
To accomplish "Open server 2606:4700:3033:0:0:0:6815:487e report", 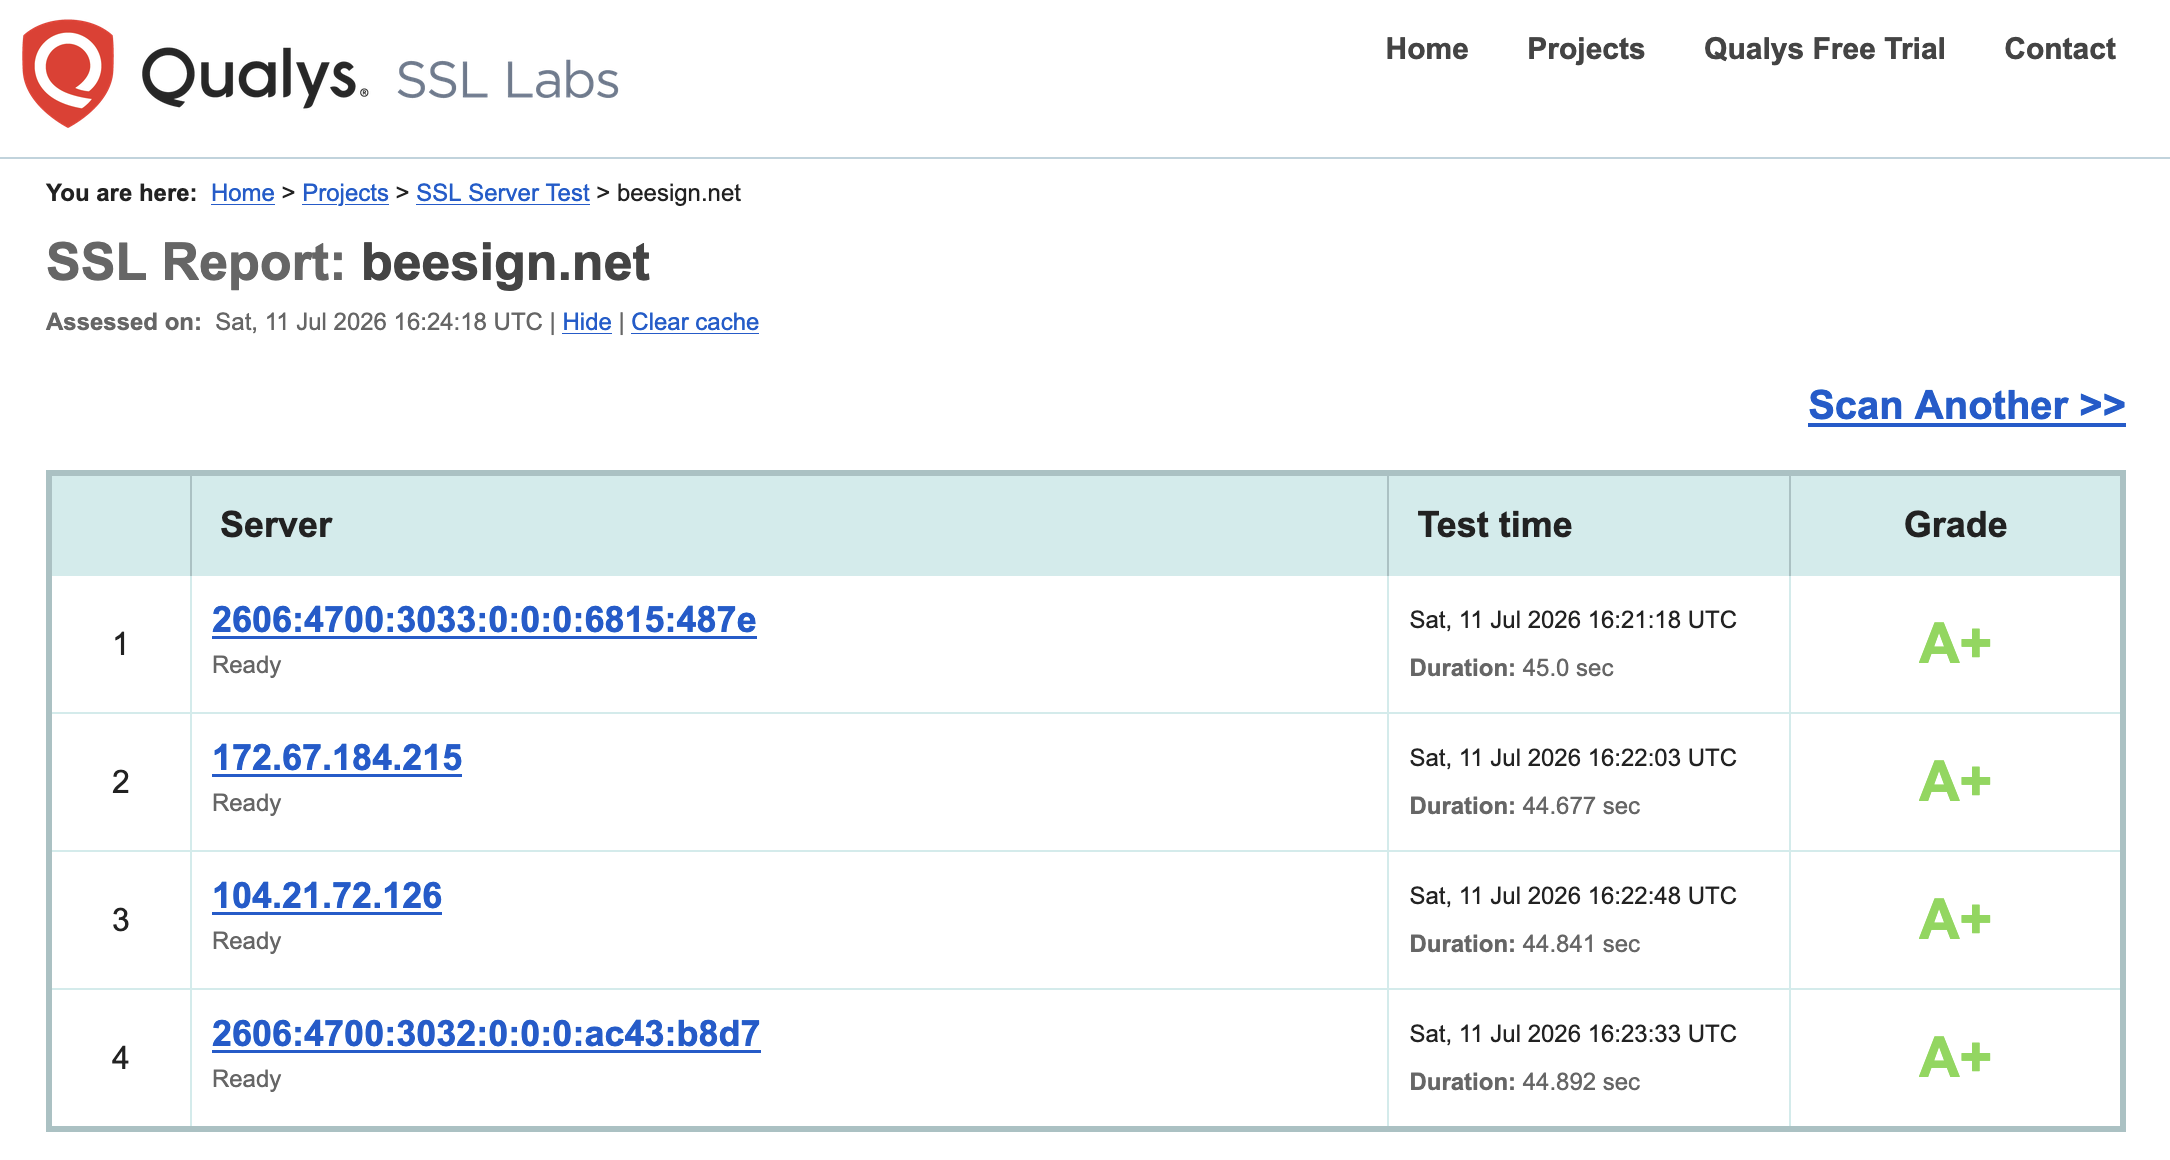I will click(x=484, y=620).
